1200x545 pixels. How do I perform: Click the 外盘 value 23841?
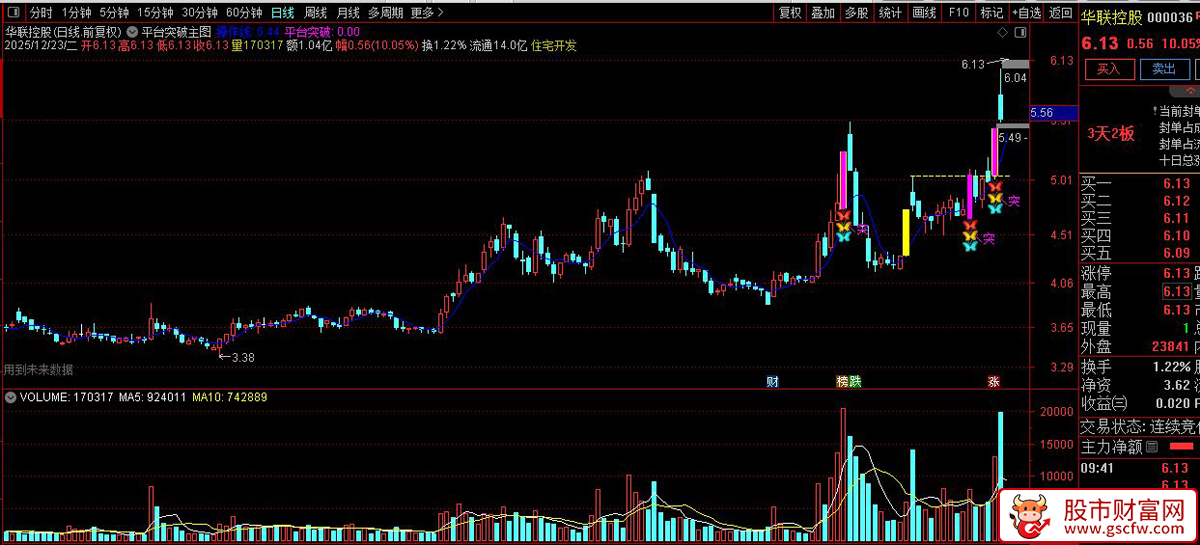click(x=1168, y=346)
